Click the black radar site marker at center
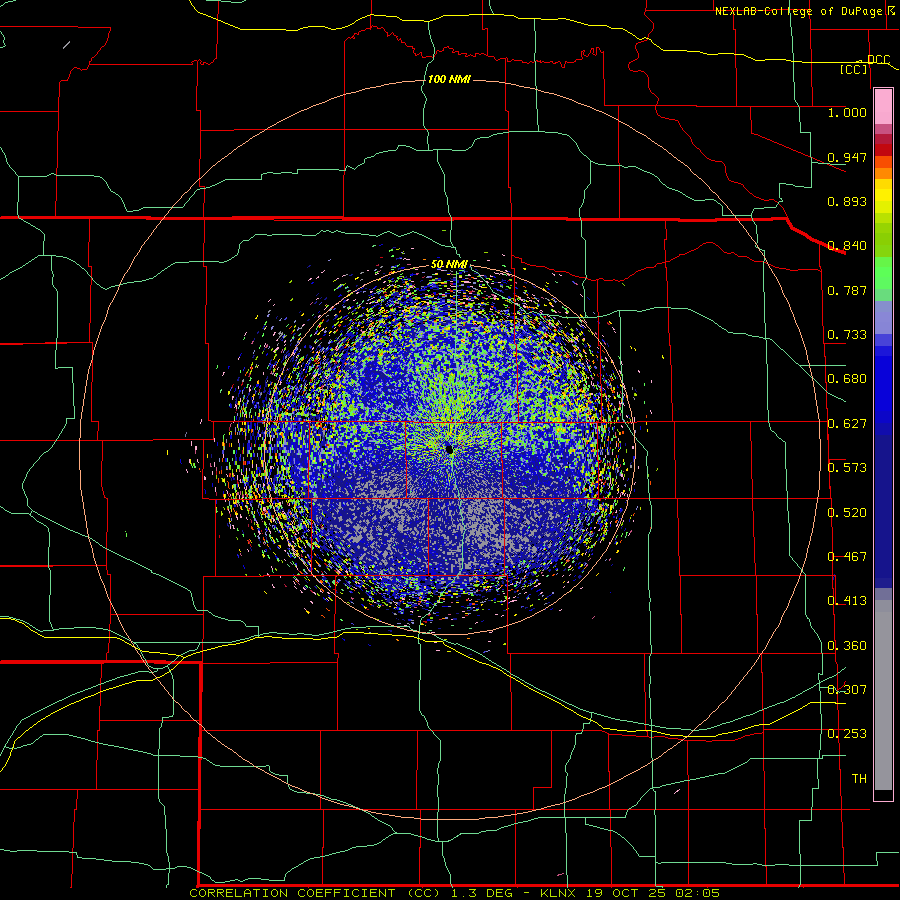Image resolution: width=900 pixels, height=900 pixels. click(449, 450)
